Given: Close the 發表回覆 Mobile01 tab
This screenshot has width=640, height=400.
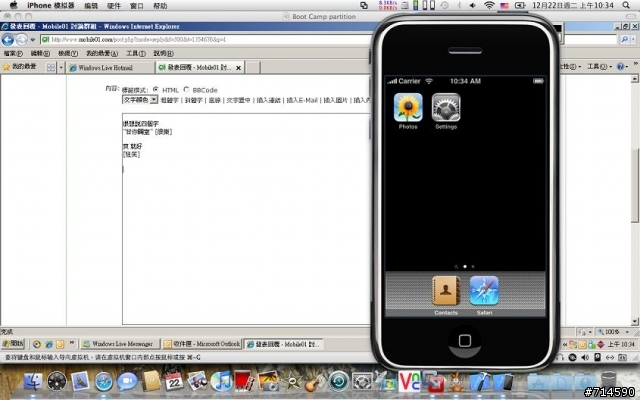Looking at the screenshot, I should [238, 68].
